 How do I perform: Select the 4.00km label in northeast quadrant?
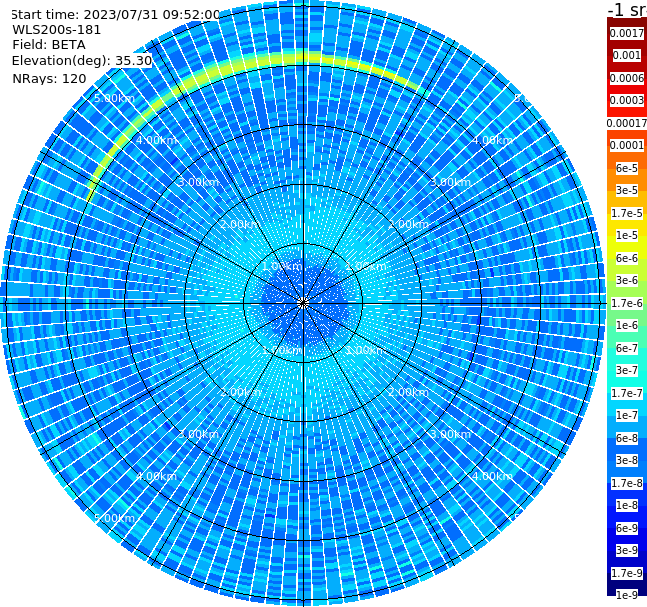492,140
